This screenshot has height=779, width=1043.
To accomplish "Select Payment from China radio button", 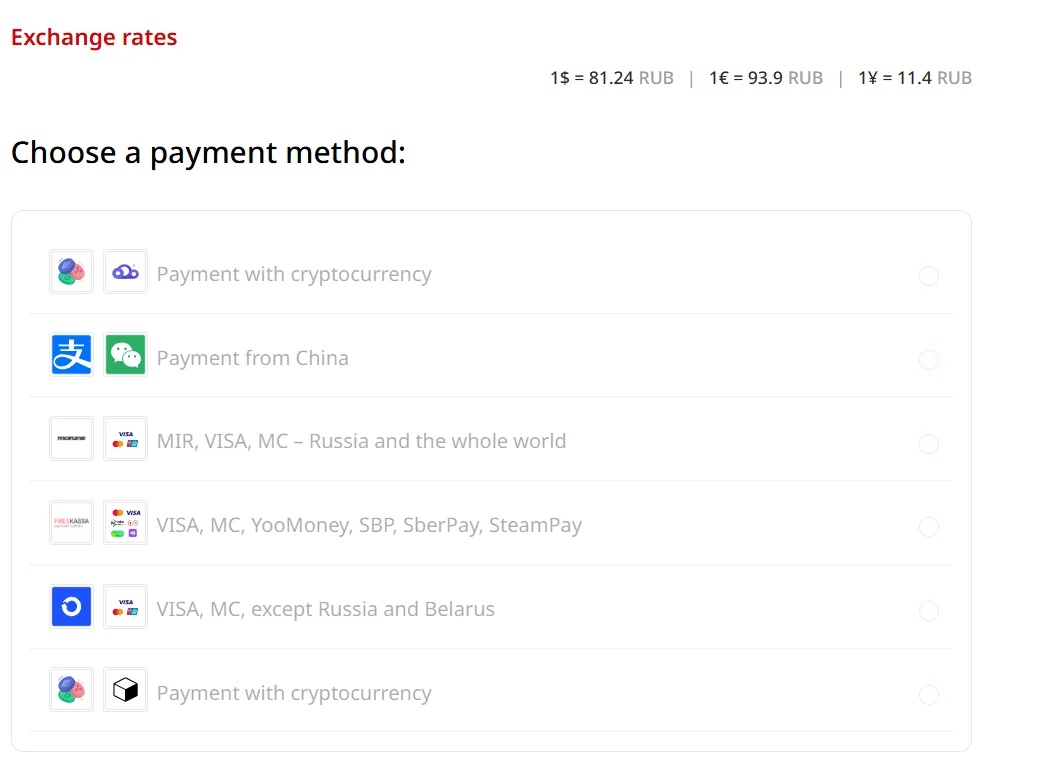I will pyautogui.click(x=929, y=360).
